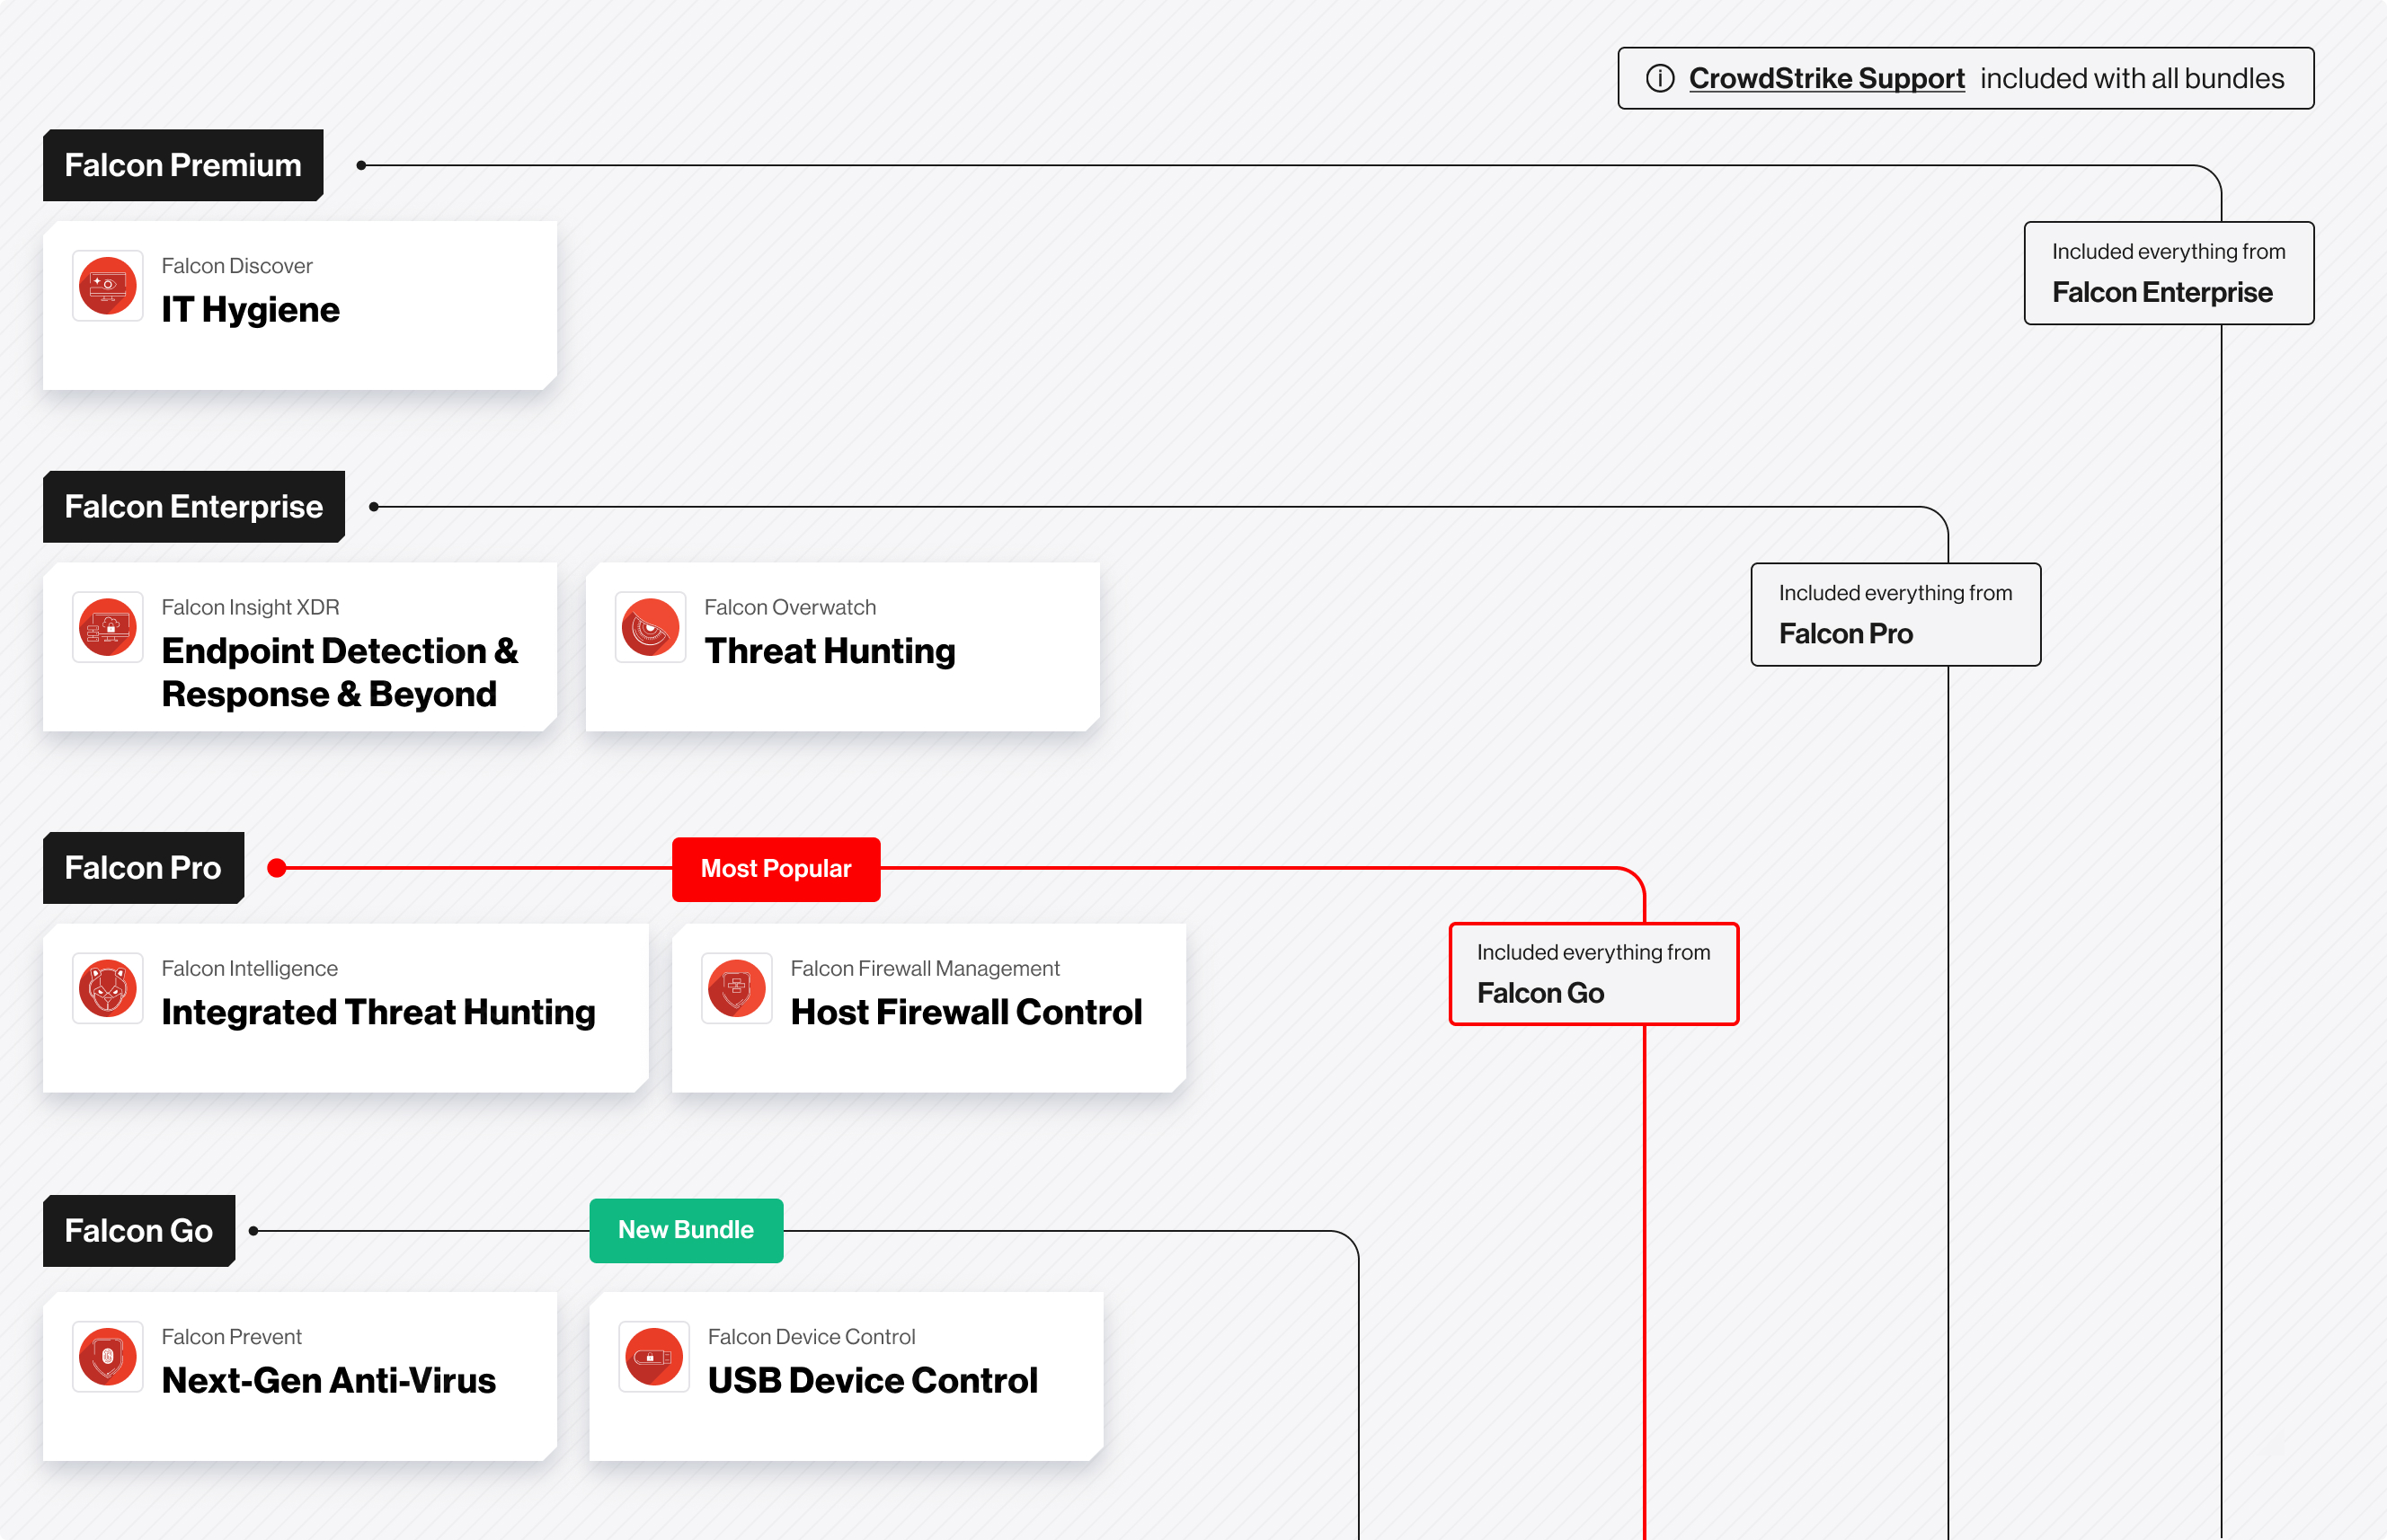Select the Falcon Enterprise bundle label

[194, 507]
